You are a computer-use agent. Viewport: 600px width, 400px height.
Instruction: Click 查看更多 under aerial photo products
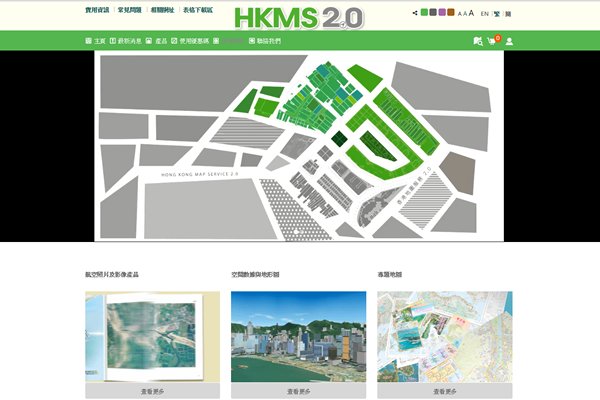152,391
